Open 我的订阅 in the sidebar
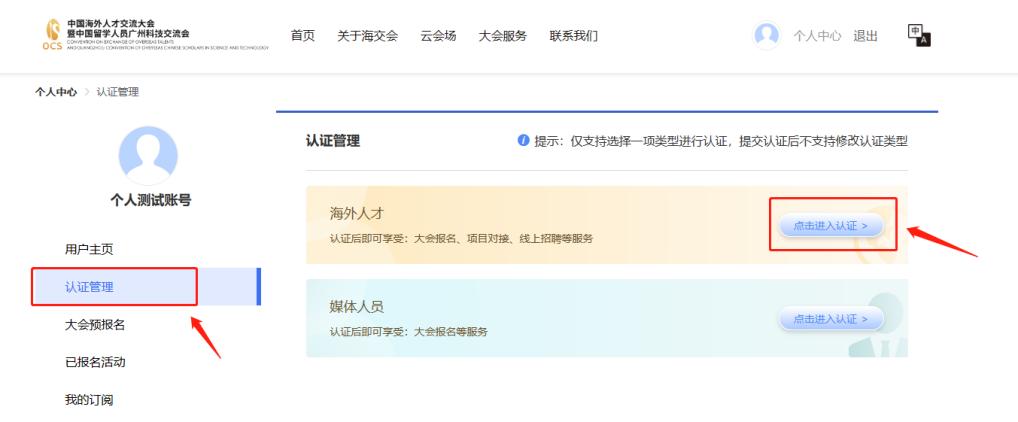The image size is (1018, 422). (x=89, y=400)
